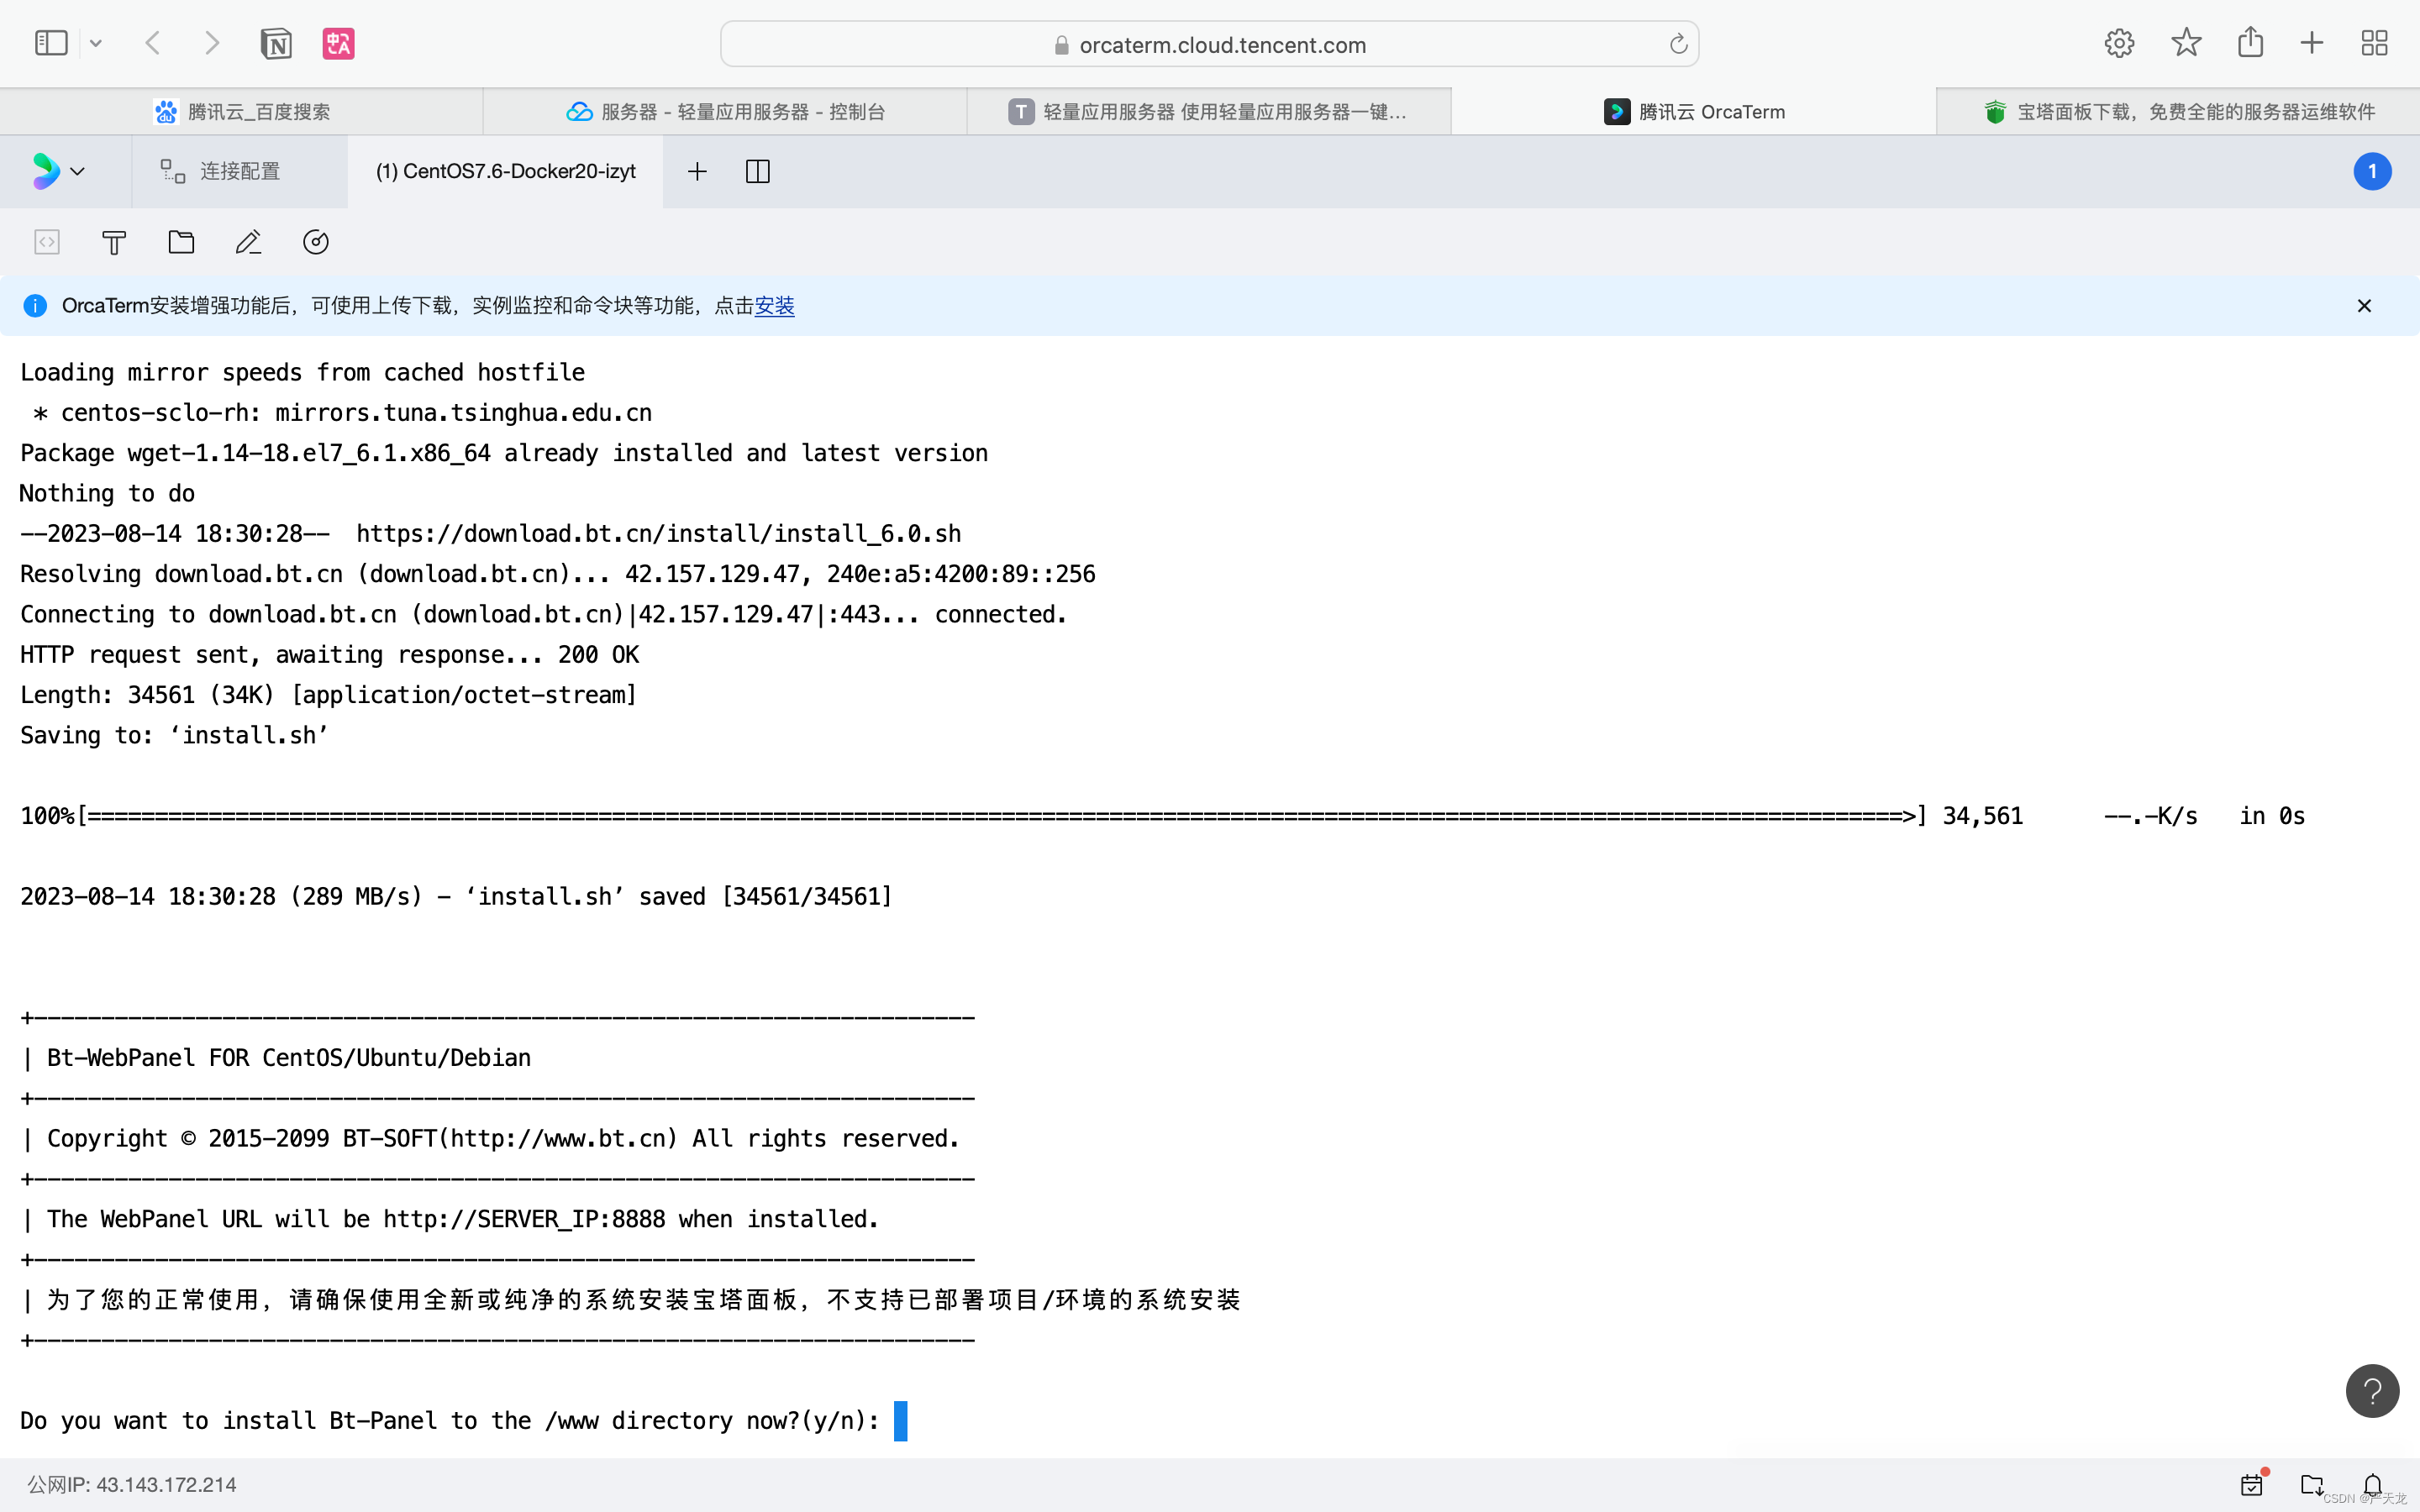2420x1512 pixels.
Task: Bookmark page with the star icon
Action: pyautogui.click(x=2186, y=43)
